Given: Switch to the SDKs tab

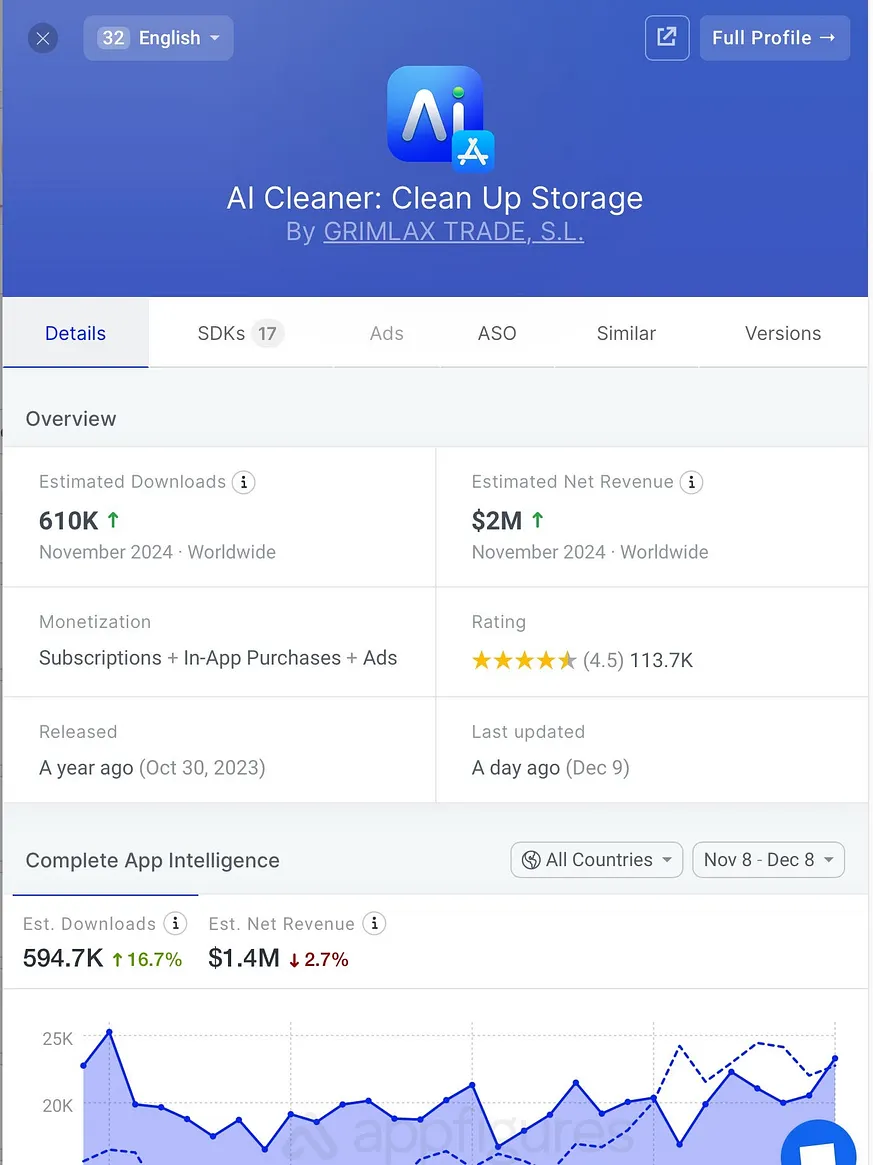Looking at the screenshot, I should [x=240, y=334].
